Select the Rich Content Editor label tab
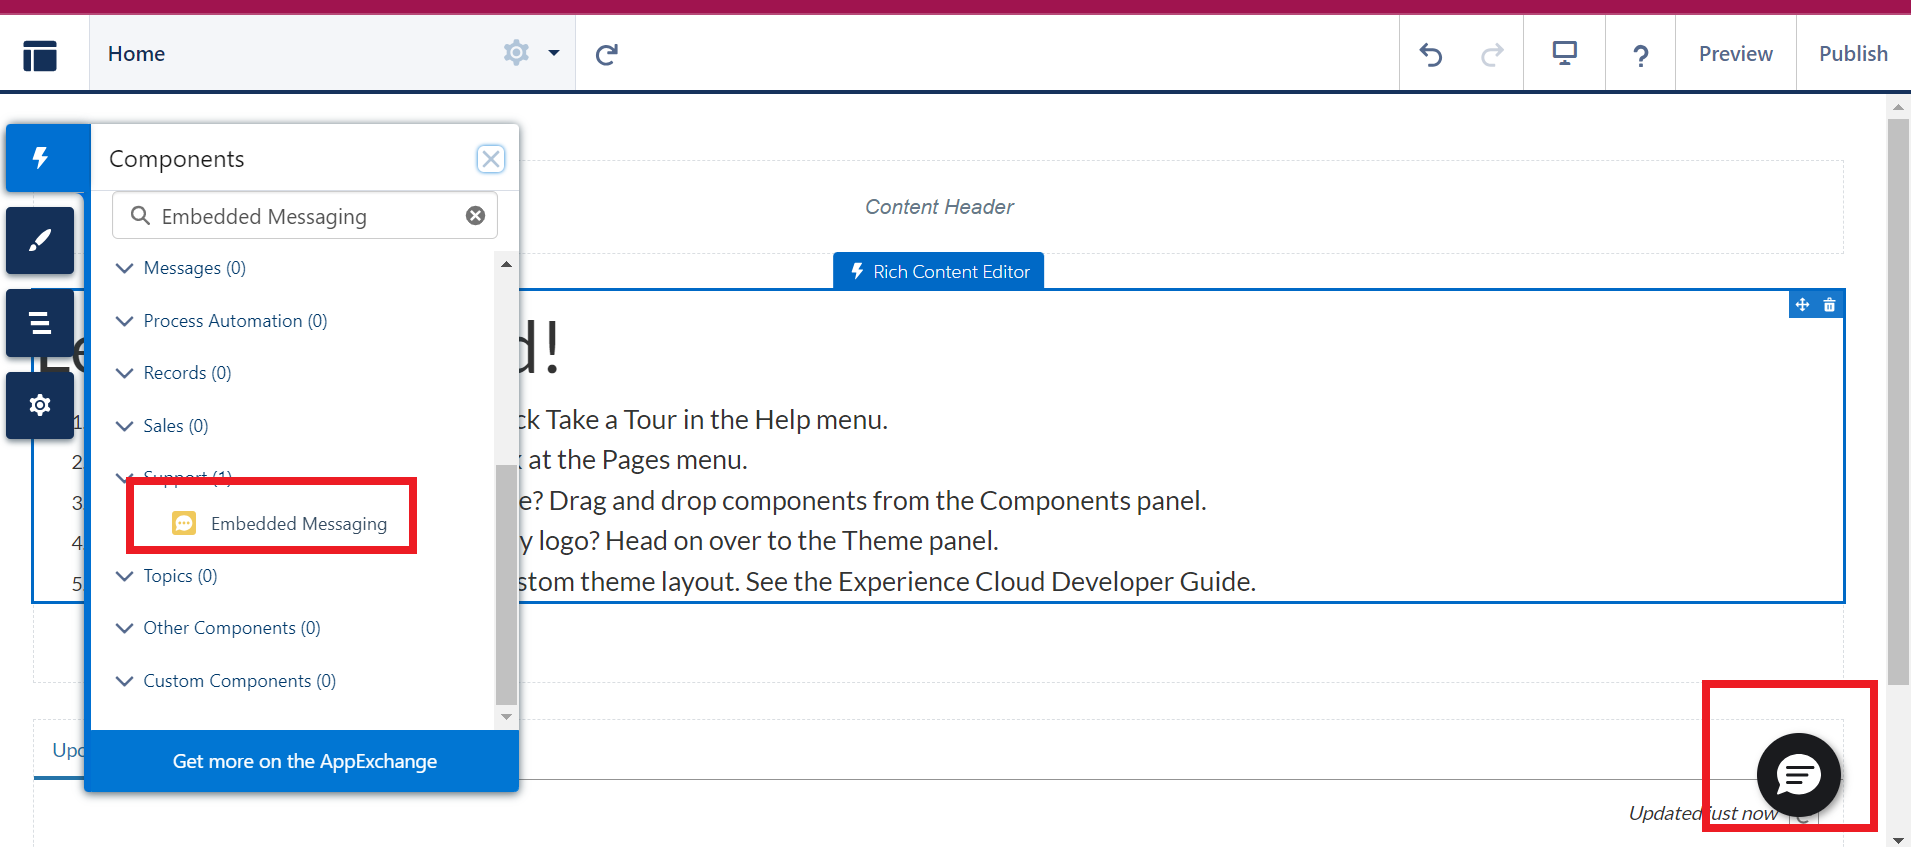 click(x=939, y=271)
